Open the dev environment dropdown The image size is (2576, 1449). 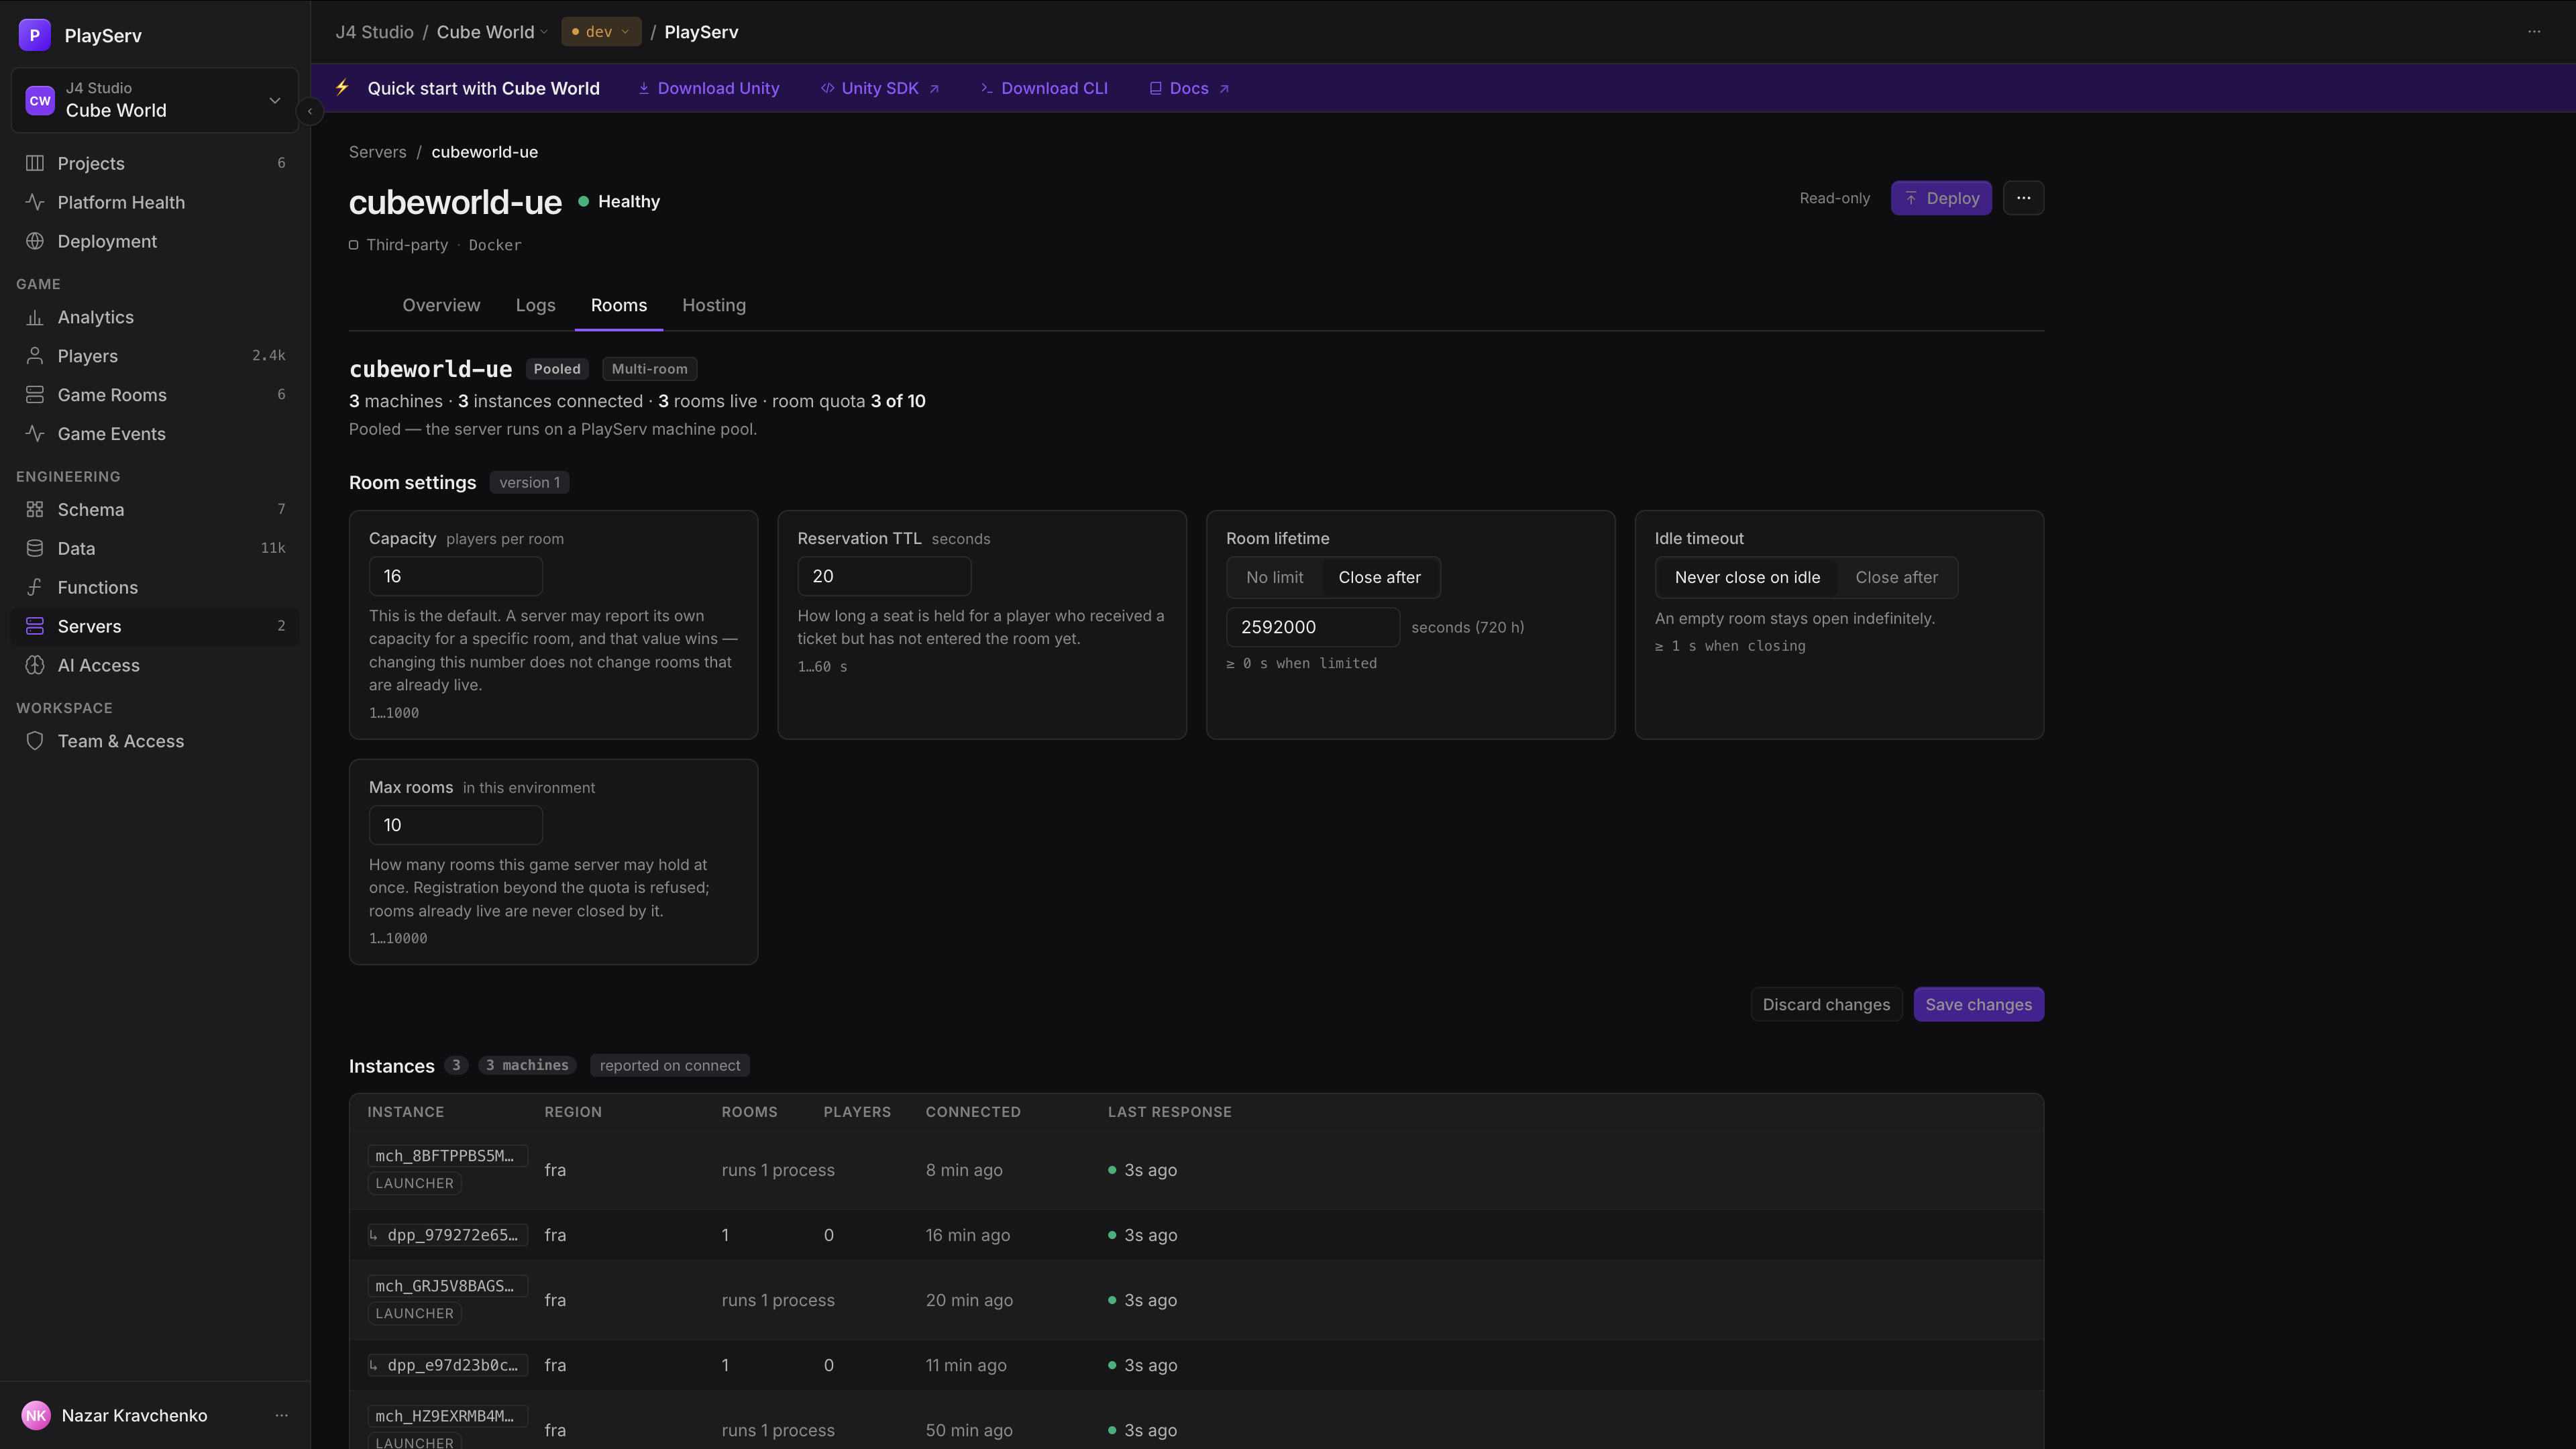click(601, 32)
